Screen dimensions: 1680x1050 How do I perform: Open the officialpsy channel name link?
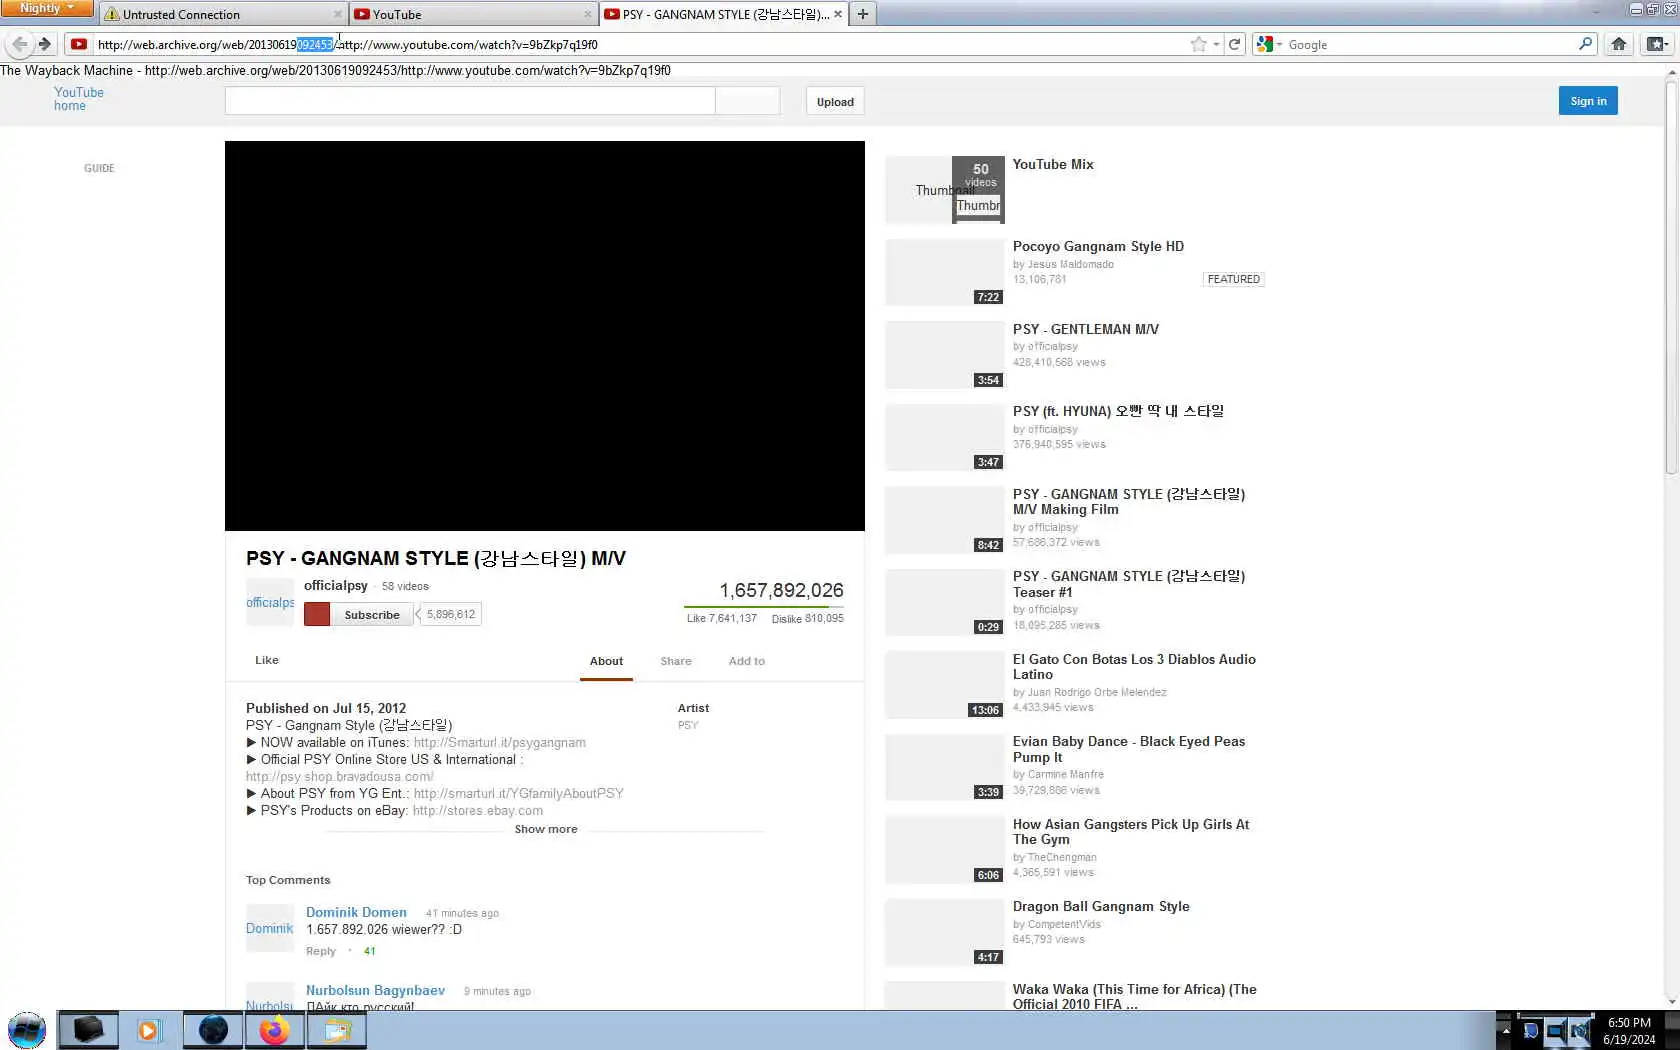[x=336, y=586]
